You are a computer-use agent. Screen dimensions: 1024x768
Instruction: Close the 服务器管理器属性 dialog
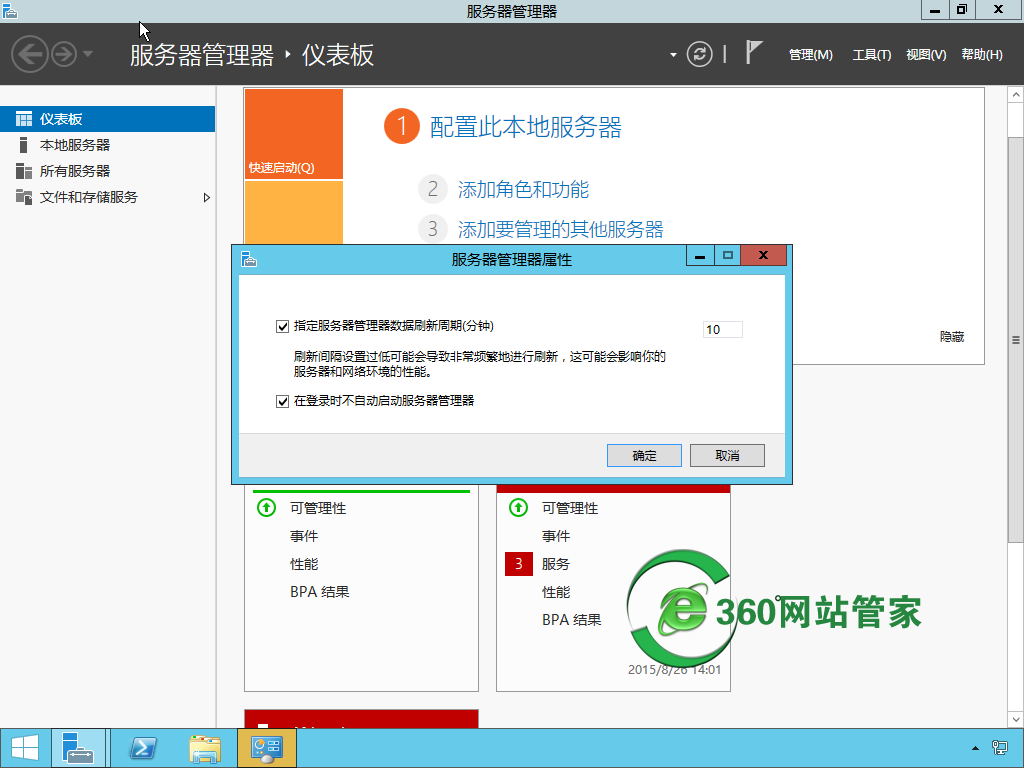pyautogui.click(x=763, y=256)
